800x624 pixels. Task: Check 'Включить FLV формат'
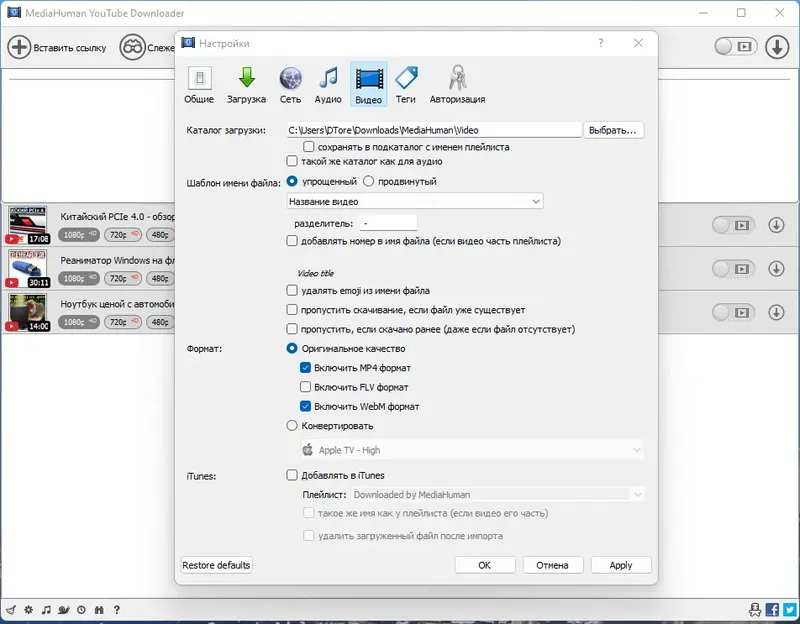tap(305, 387)
